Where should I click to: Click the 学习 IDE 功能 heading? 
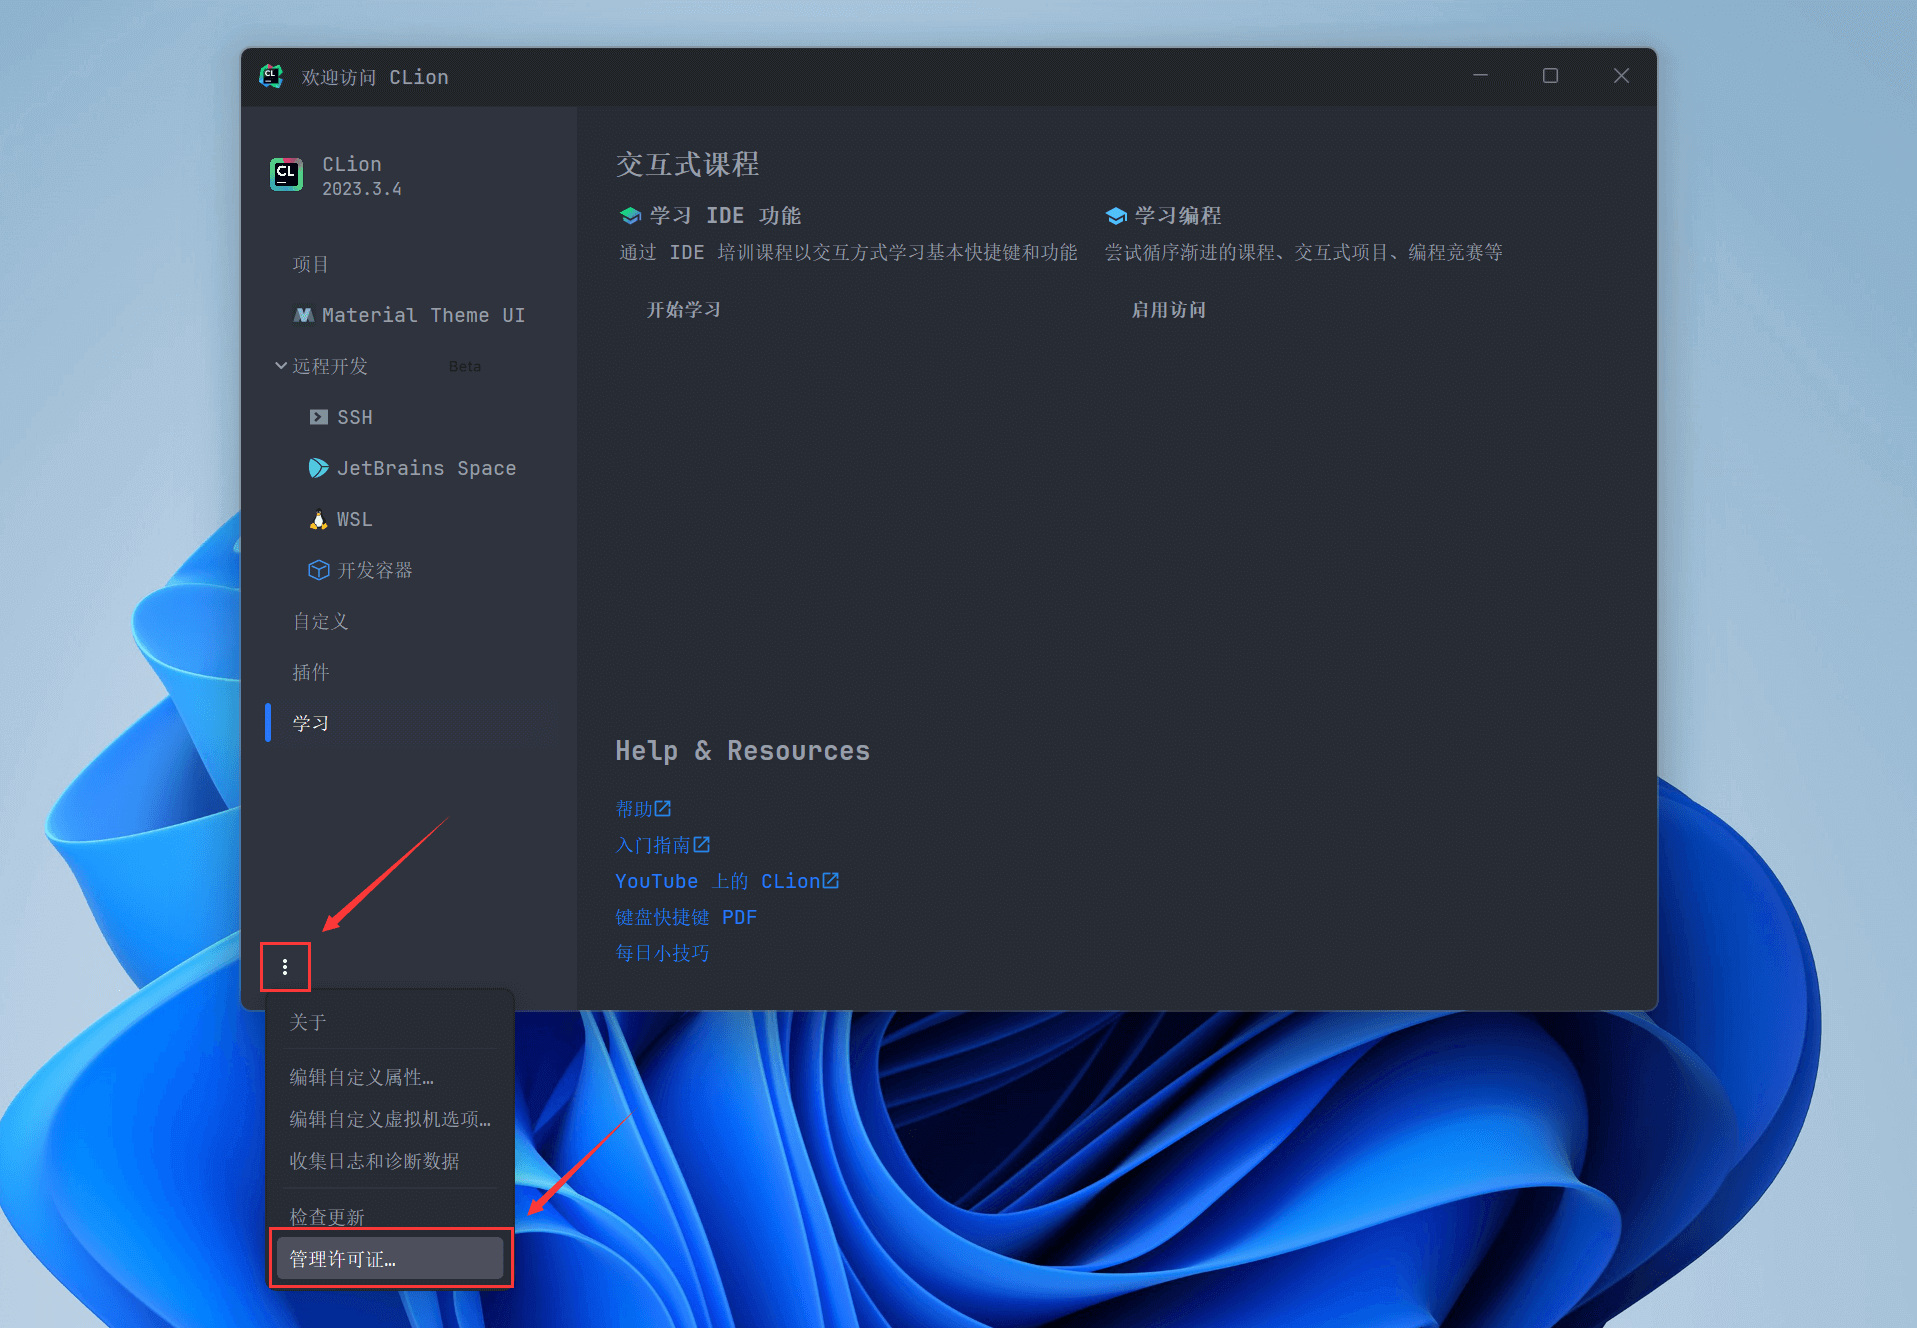(x=725, y=216)
